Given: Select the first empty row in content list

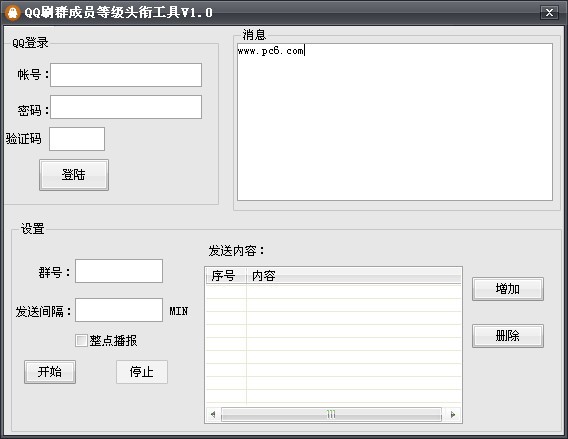Looking at the screenshot, I should pyautogui.click(x=333, y=292).
